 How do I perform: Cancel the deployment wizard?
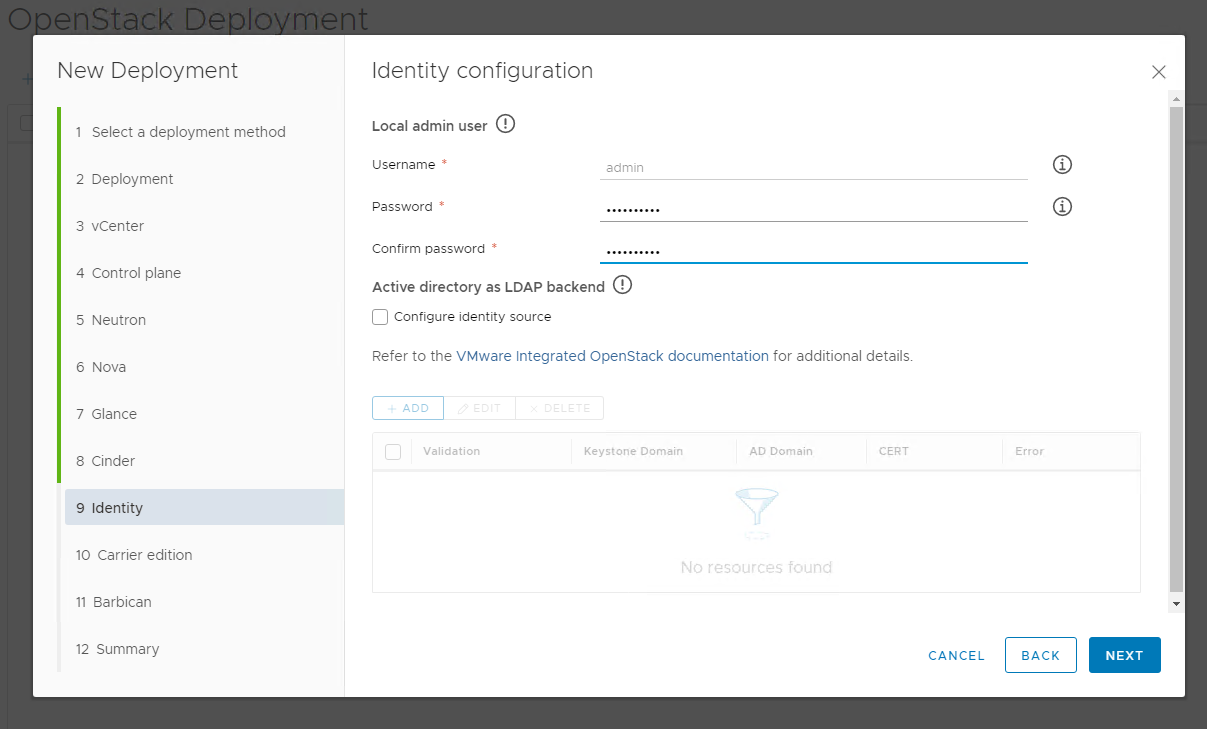[956, 656]
